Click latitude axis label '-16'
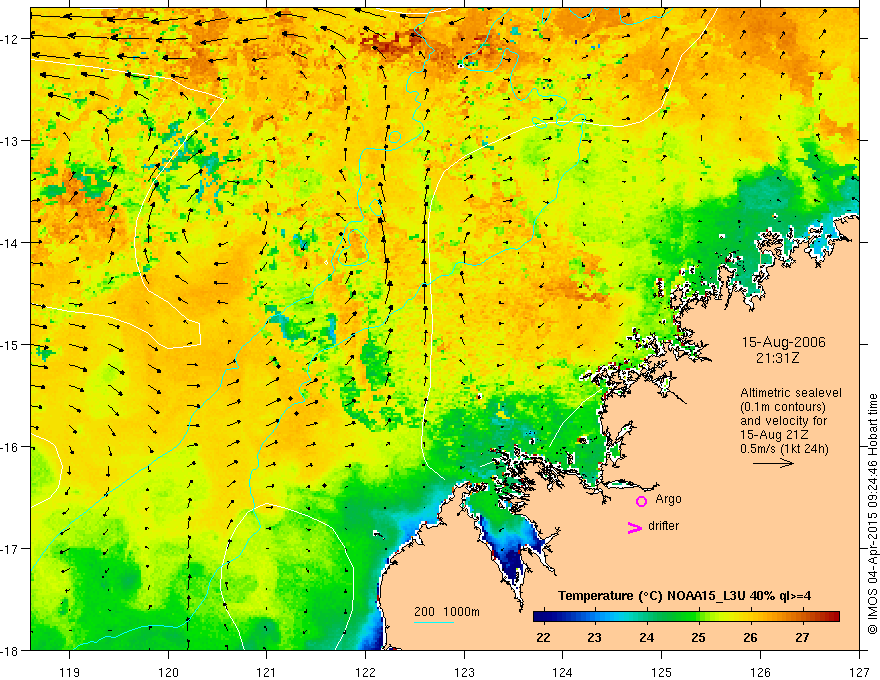 click(10, 447)
